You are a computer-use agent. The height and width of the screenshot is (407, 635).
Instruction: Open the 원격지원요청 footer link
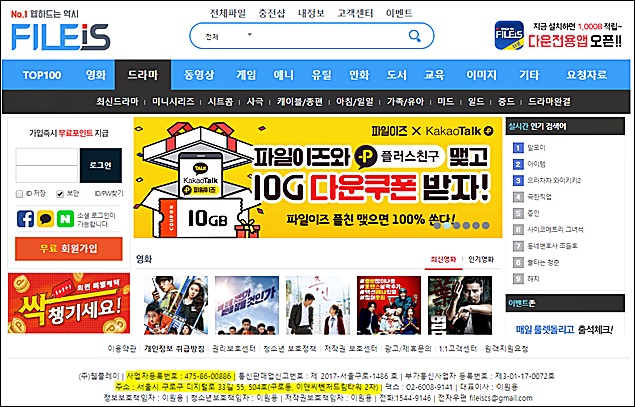[506, 349]
